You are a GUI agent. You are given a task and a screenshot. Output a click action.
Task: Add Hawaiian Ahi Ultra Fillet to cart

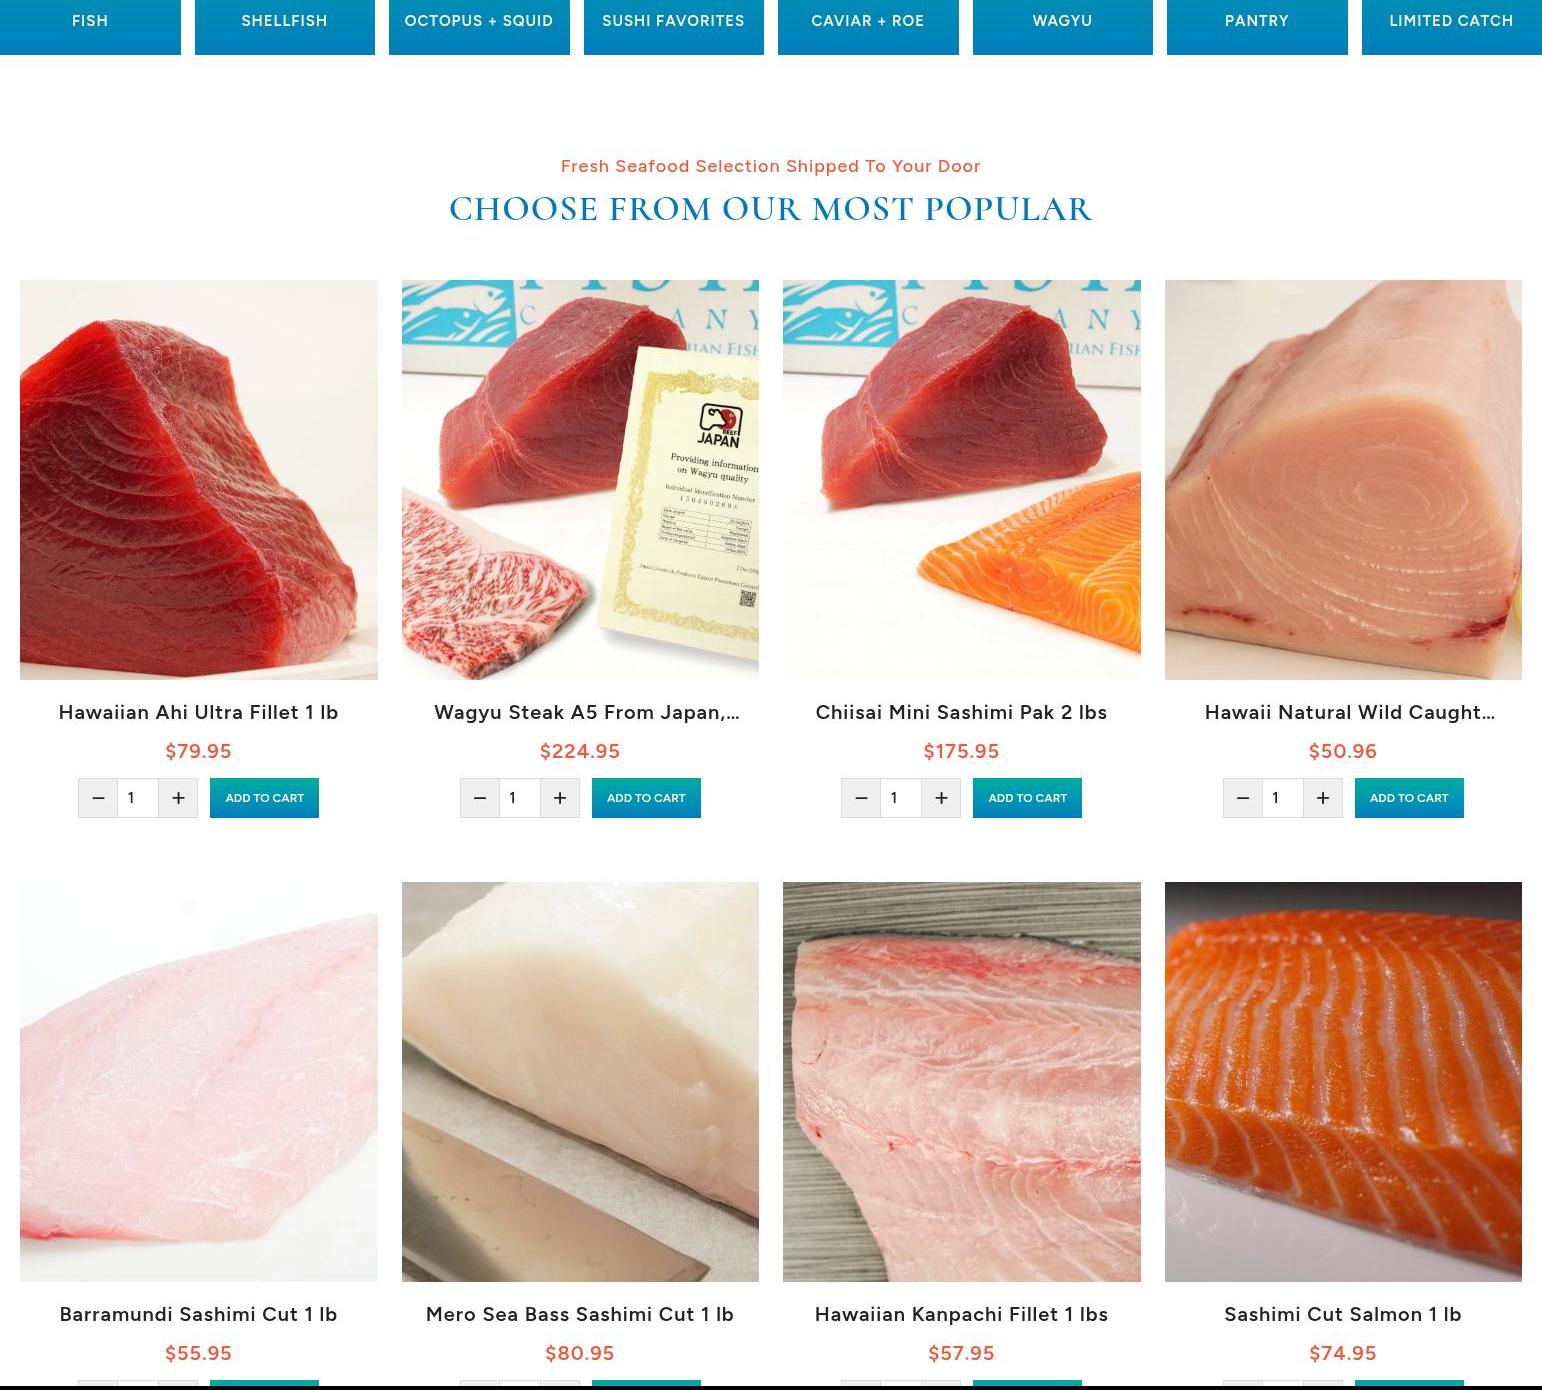(x=264, y=798)
